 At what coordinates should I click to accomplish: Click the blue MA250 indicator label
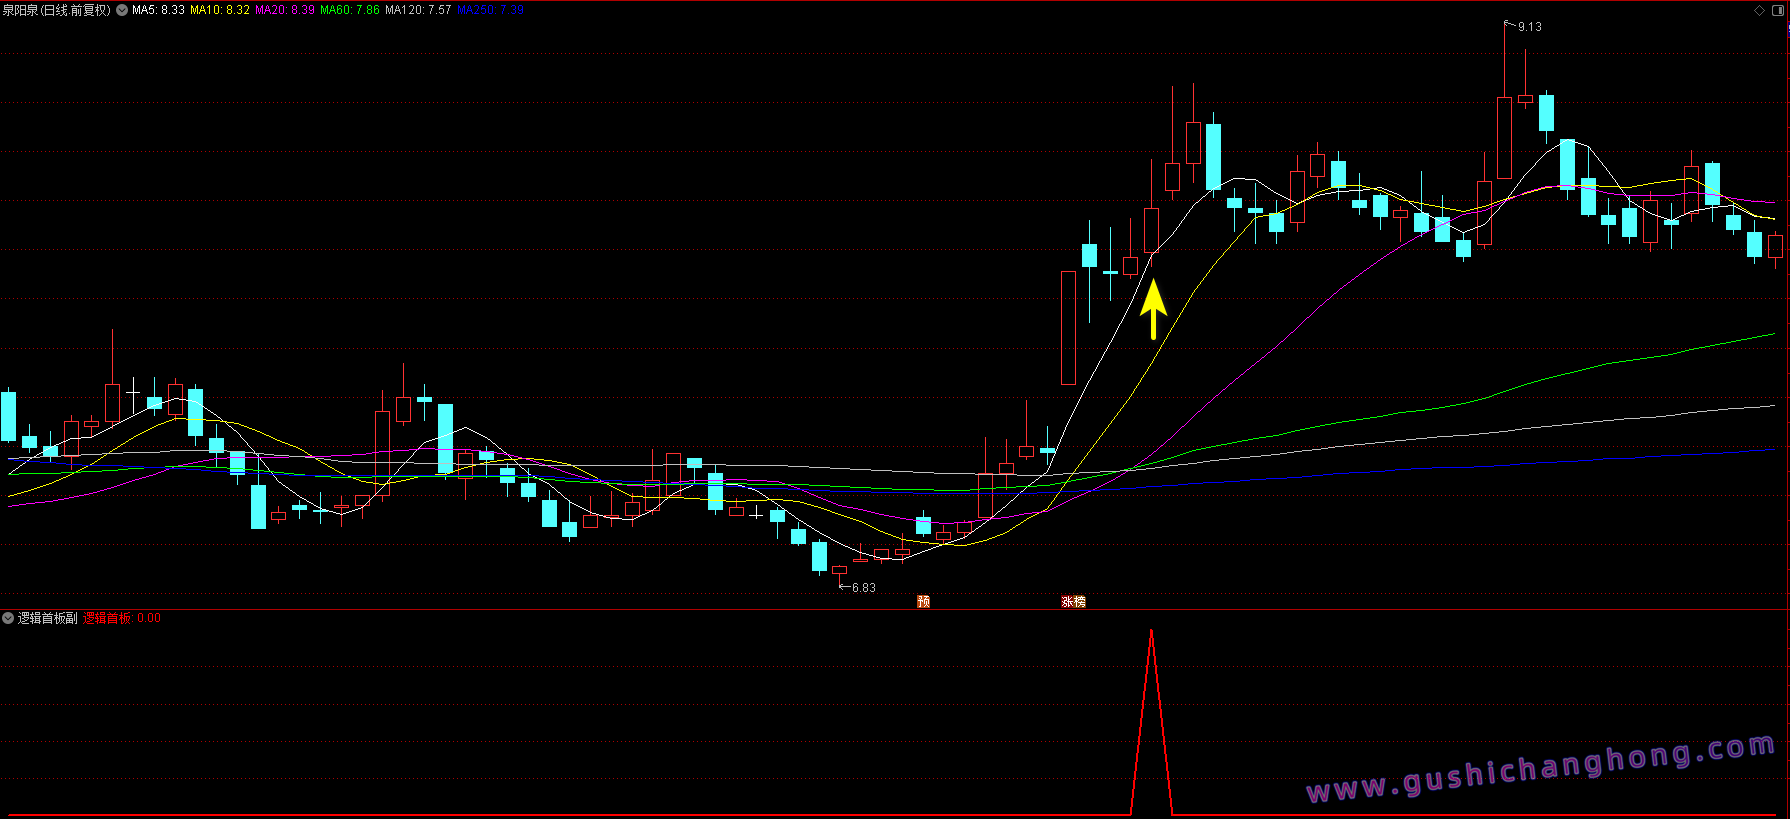coord(490,10)
